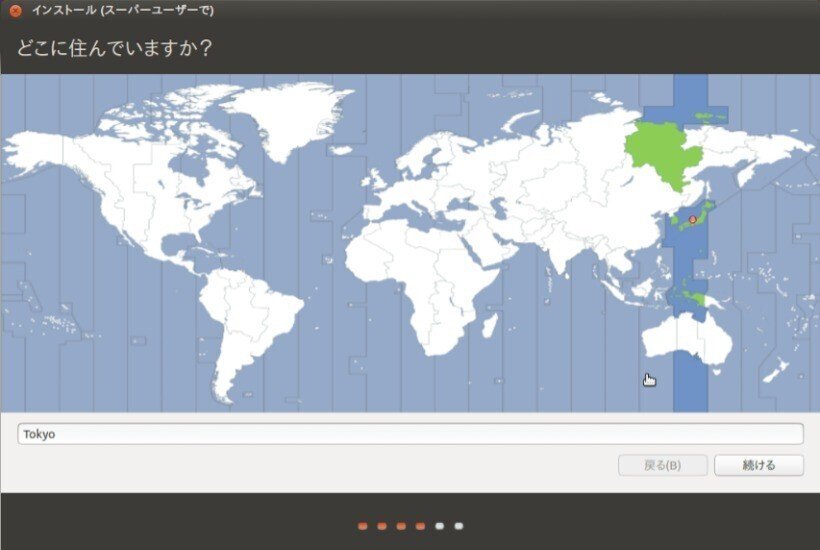Click the green New Guinea region
Viewport: 820px width, 550px height.
pyautogui.click(x=694, y=300)
